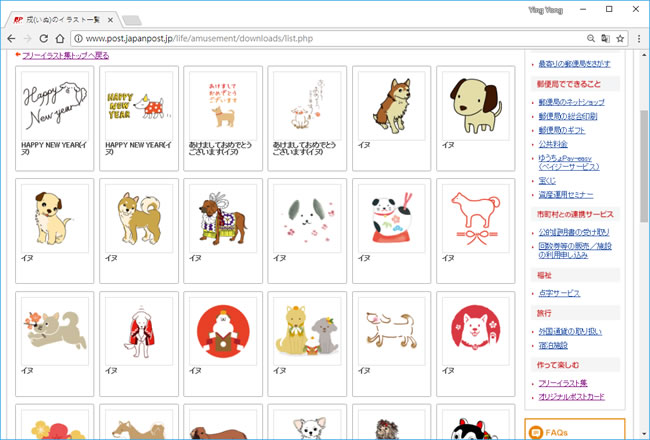The image size is (650, 440).
Task: Click the vertical page scrollbar thumb
Action: 645,166
